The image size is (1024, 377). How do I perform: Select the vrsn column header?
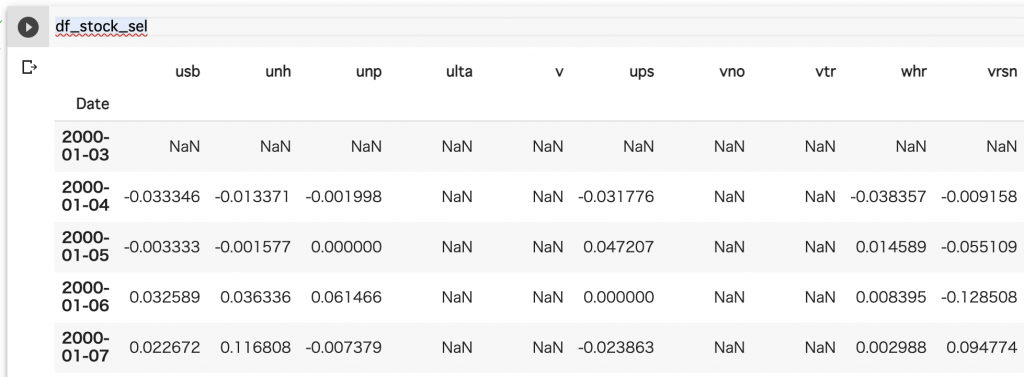point(1002,72)
